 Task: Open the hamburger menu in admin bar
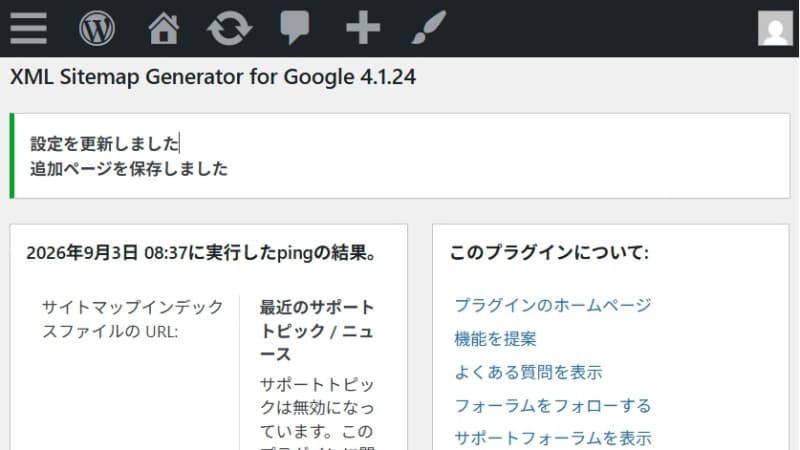point(29,28)
